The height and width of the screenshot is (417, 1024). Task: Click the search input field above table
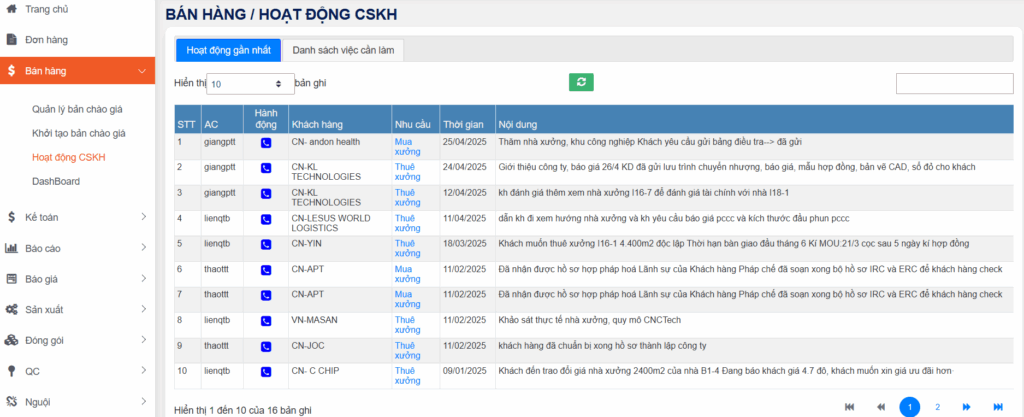pos(954,84)
